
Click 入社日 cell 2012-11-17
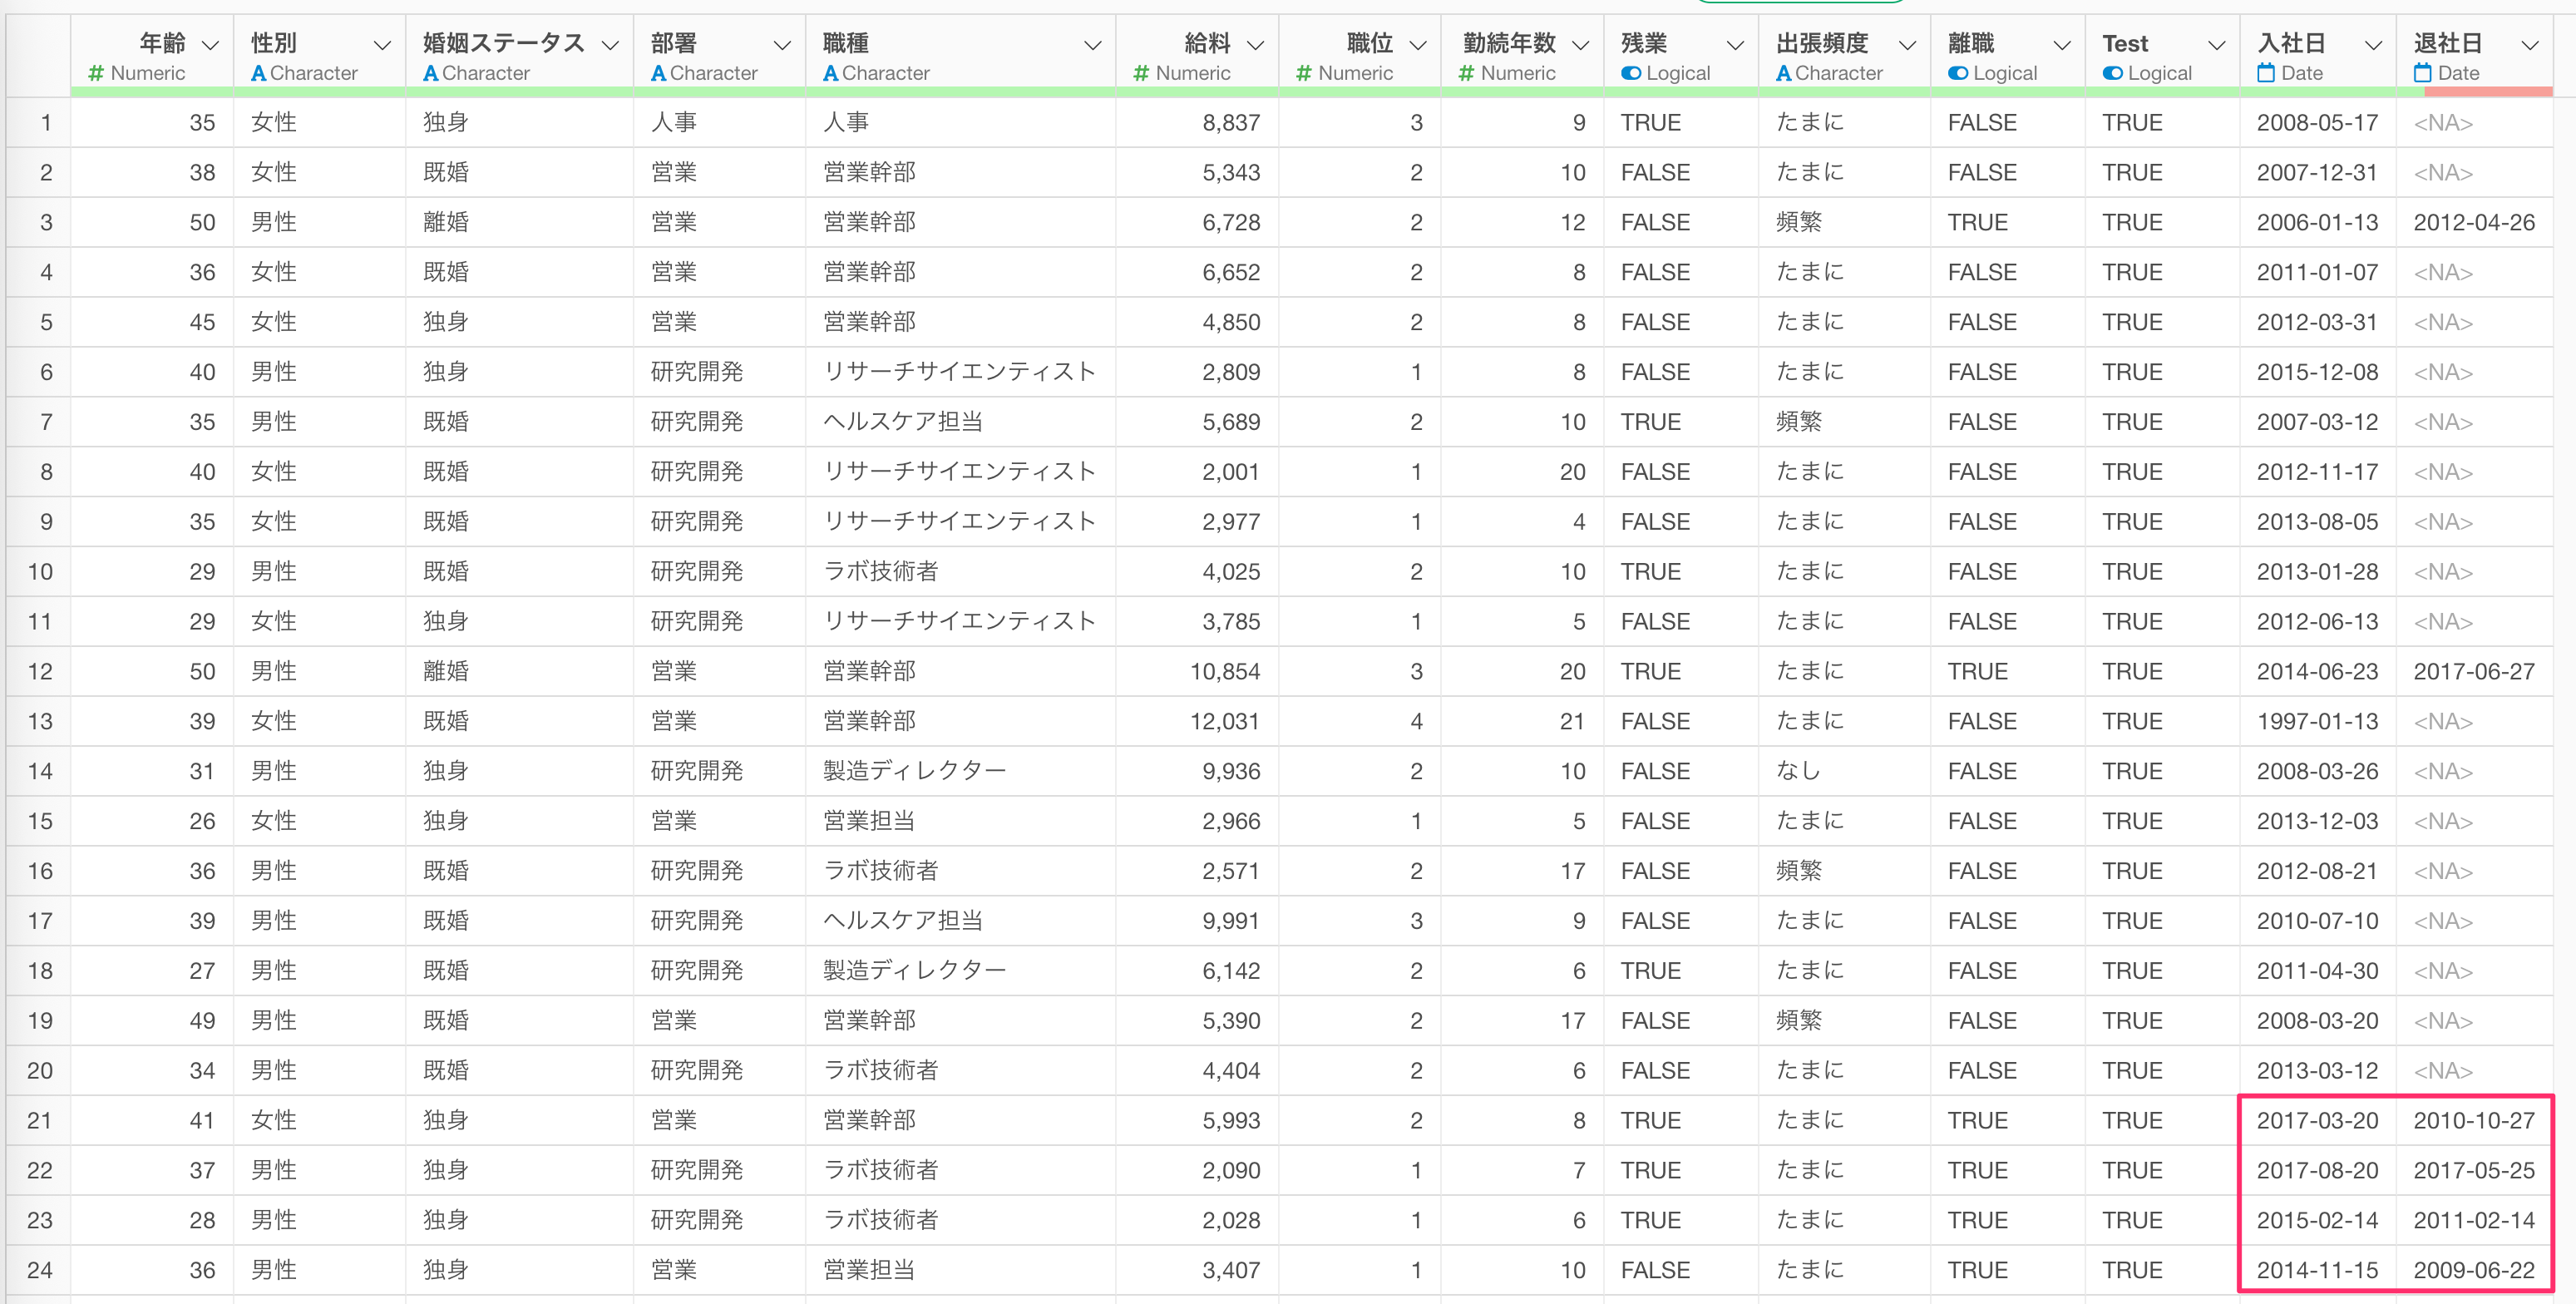pos(2317,472)
